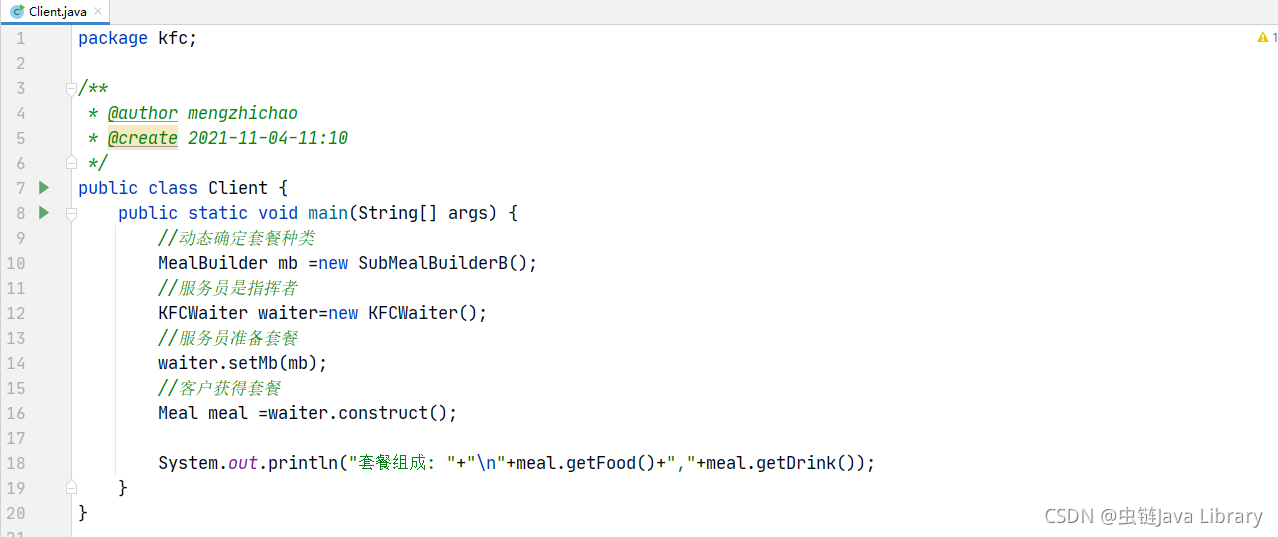The image size is (1278, 537).
Task: Open the yellow warning indicator in the editor corner
Action: 1267,38
